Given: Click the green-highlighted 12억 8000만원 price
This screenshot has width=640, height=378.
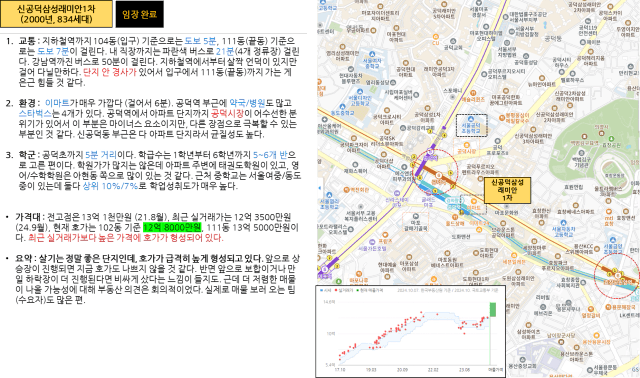Looking at the screenshot, I should pos(172,227).
